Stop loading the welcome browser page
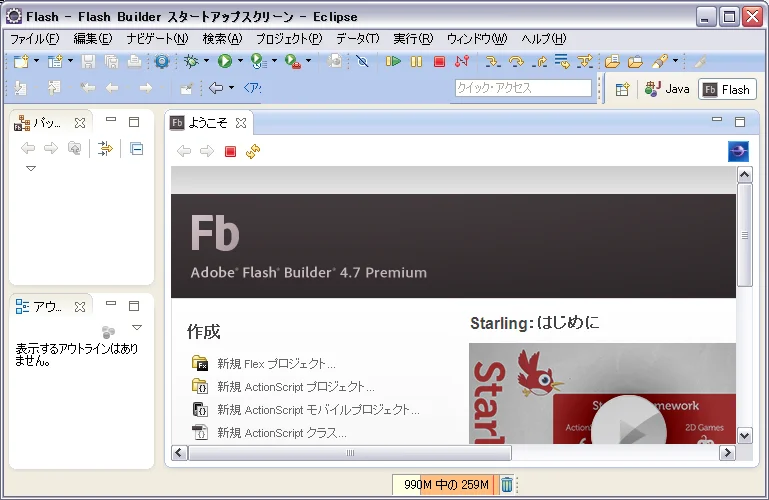 pos(230,151)
